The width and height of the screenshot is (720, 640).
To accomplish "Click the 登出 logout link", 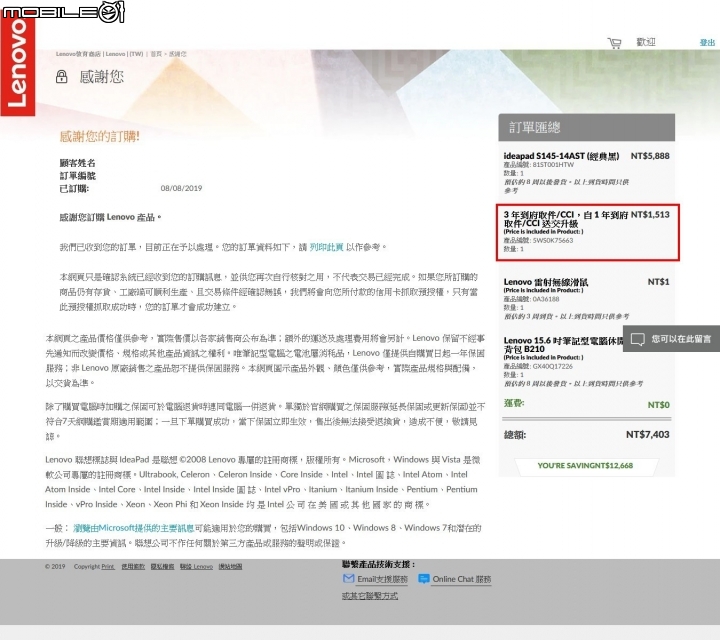I will pyautogui.click(x=707, y=42).
